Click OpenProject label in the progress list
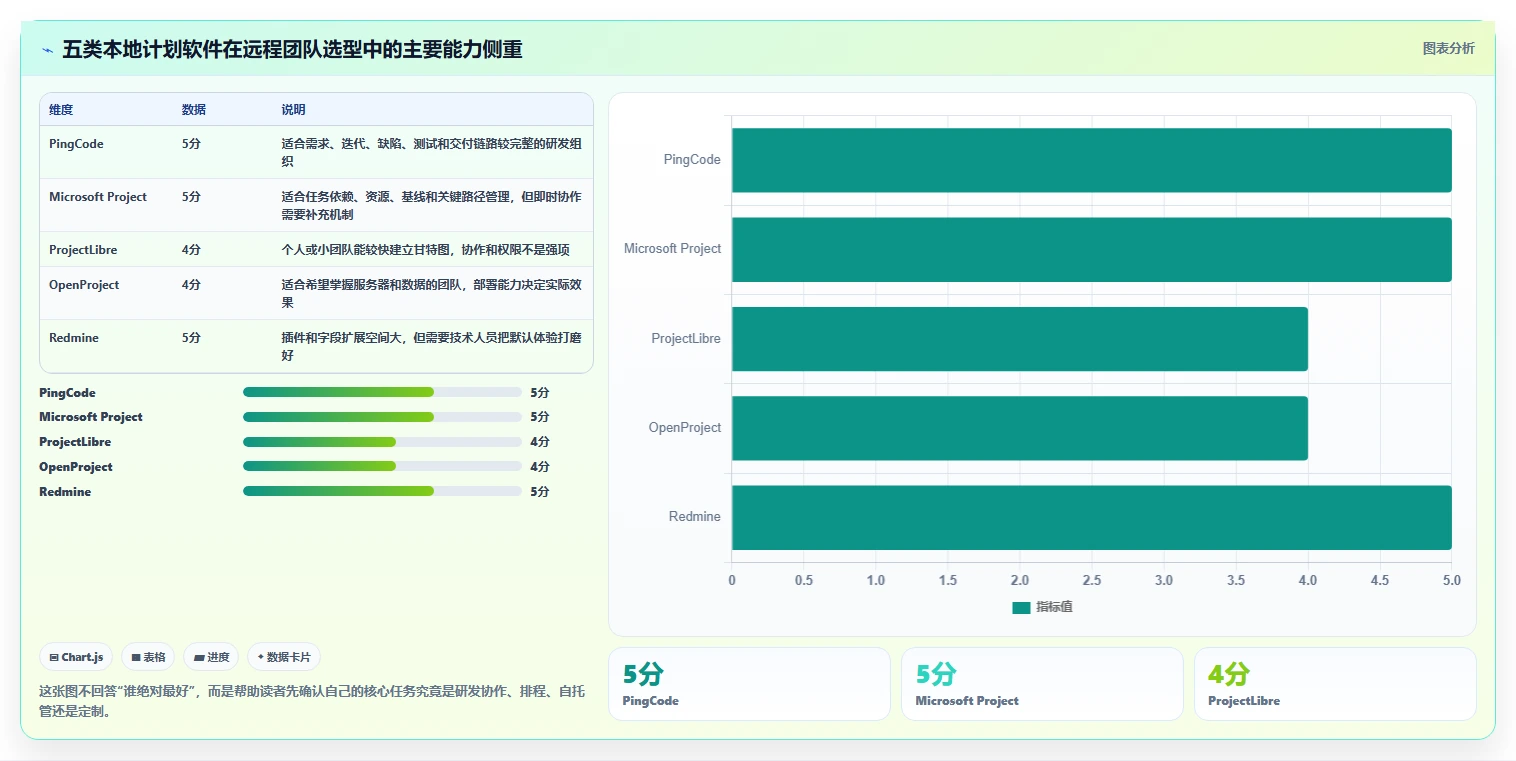This screenshot has width=1516, height=761. click(76, 467)
